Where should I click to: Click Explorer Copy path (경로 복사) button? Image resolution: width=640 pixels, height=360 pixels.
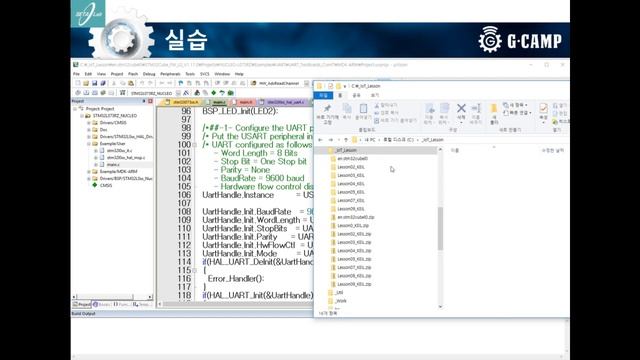point(386,113)
